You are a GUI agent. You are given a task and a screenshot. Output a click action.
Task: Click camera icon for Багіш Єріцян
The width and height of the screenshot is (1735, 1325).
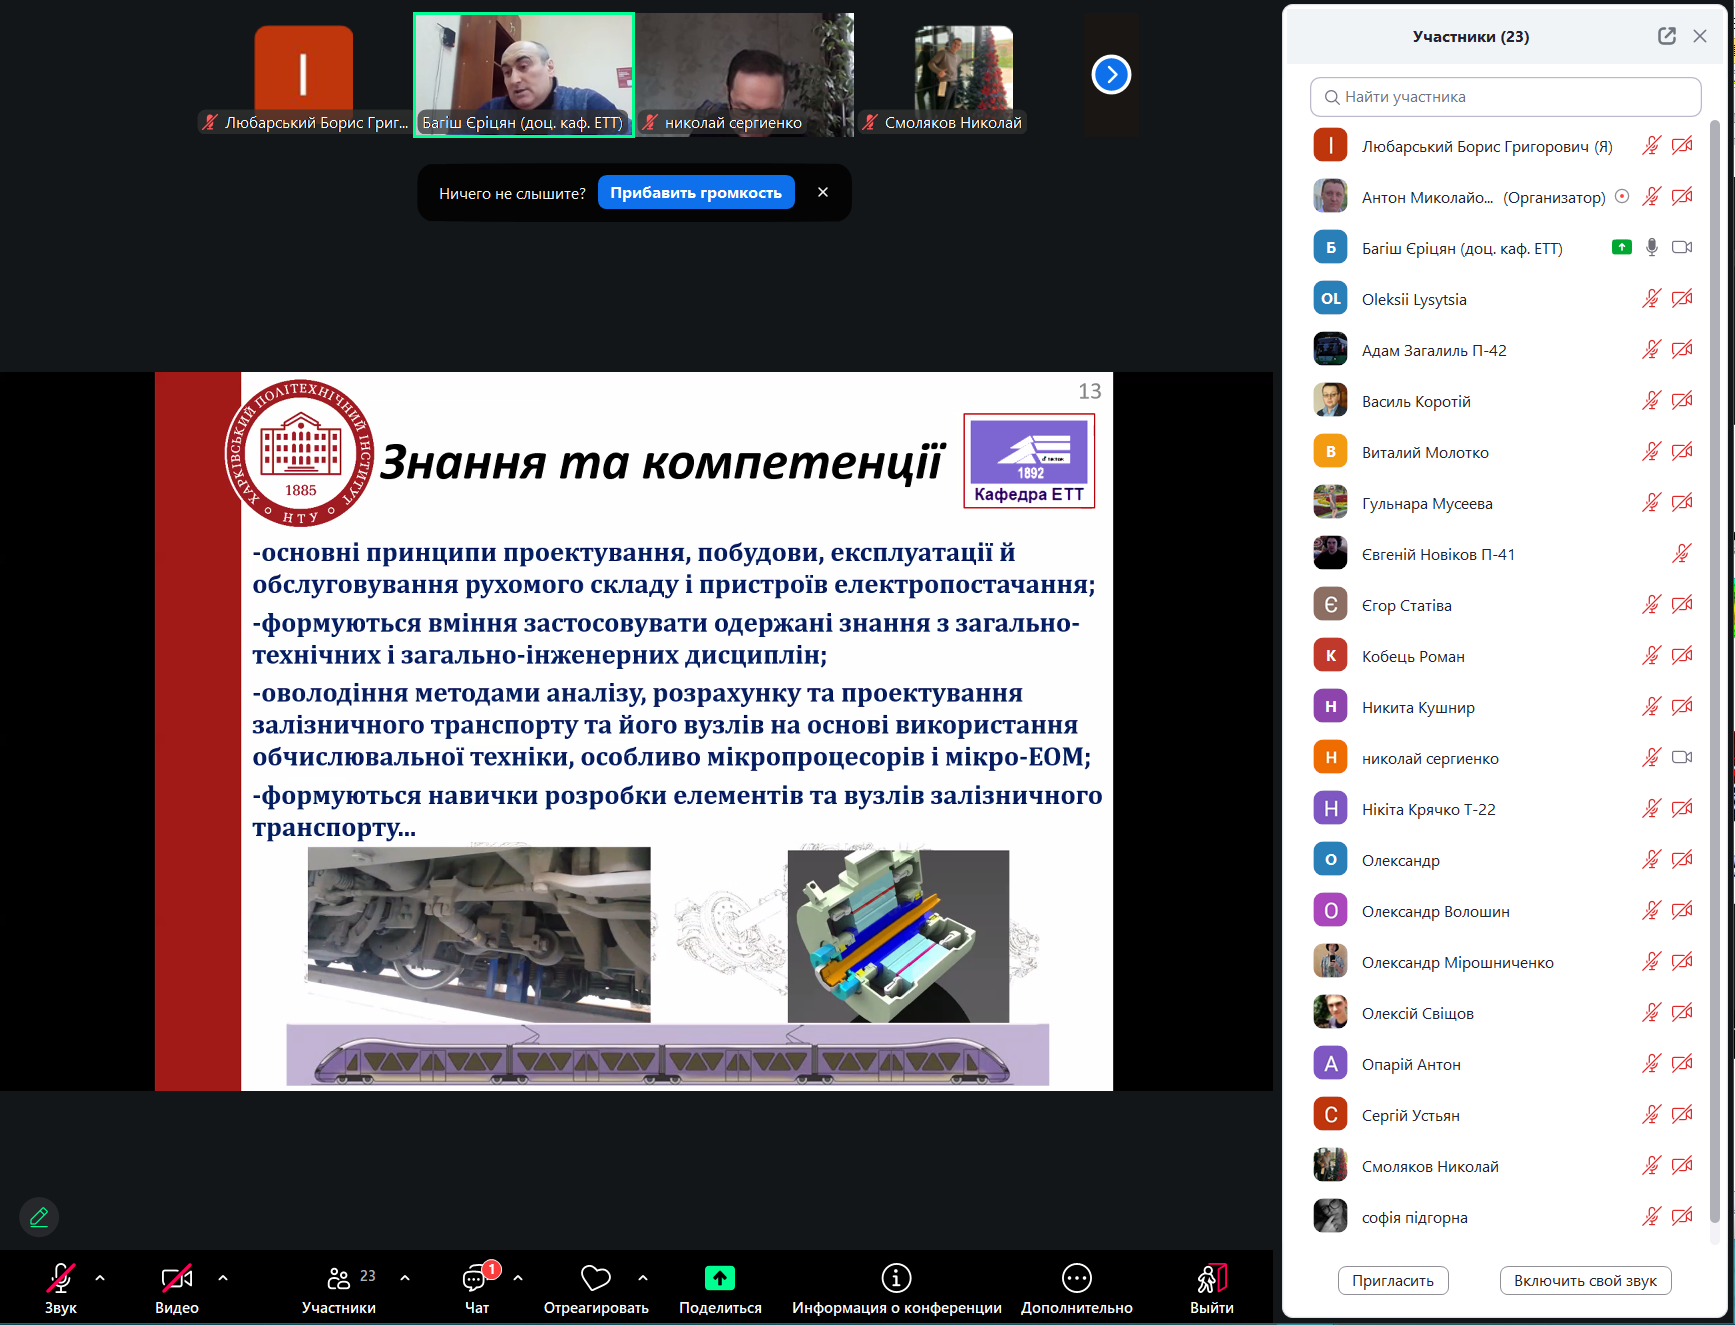[x=1683, y=248]
